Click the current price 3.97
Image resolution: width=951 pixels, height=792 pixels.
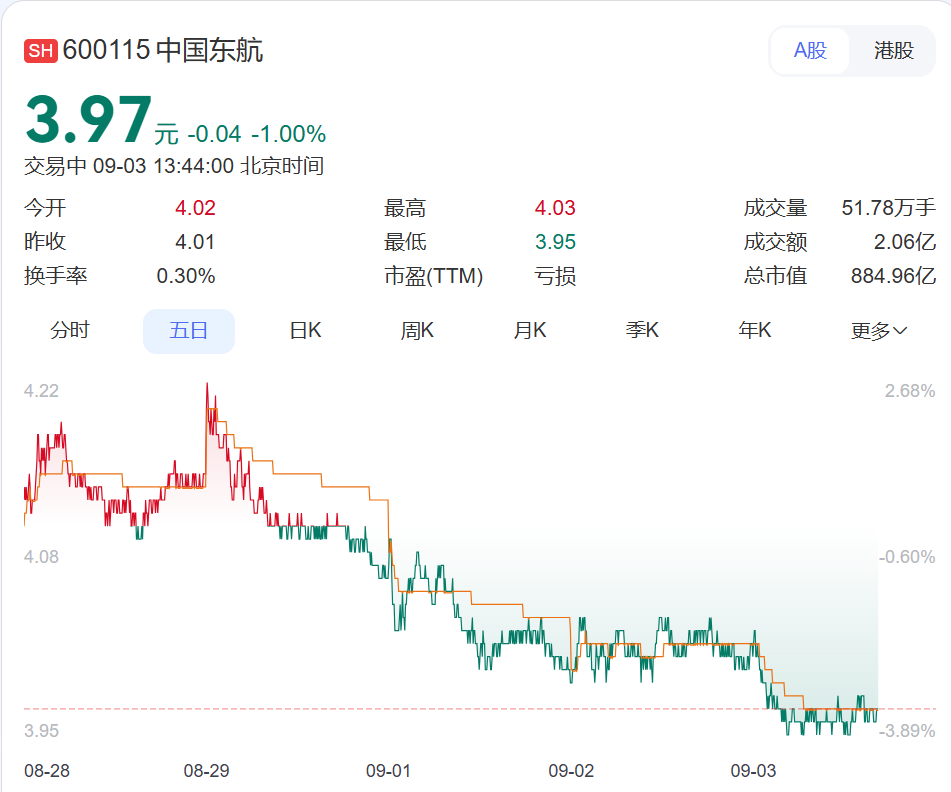click(88, 121)
